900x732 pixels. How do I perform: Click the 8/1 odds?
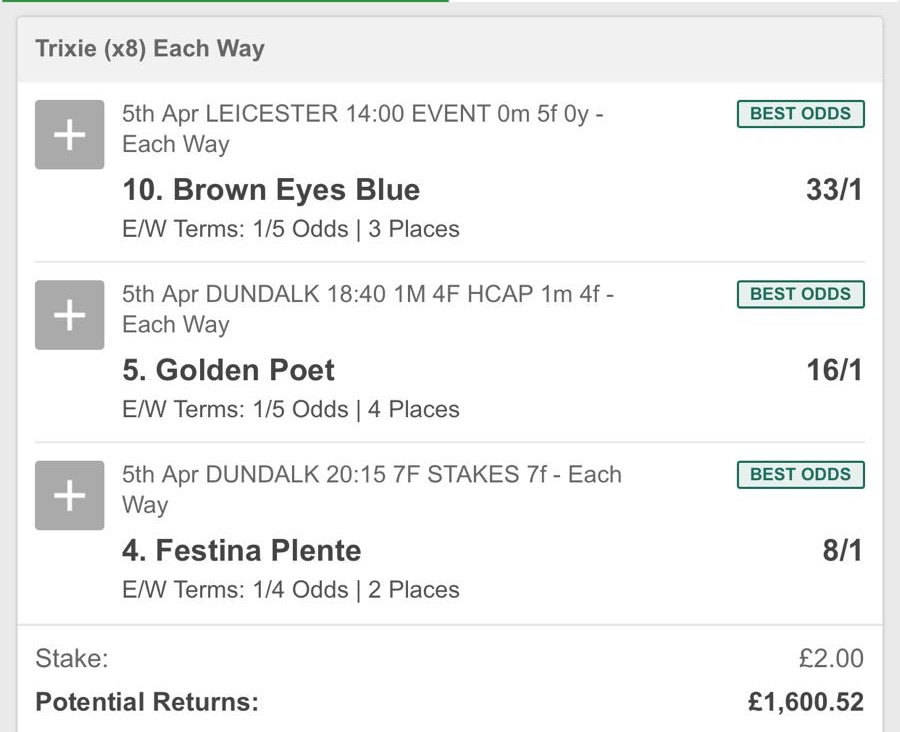[x=842, y=550]
